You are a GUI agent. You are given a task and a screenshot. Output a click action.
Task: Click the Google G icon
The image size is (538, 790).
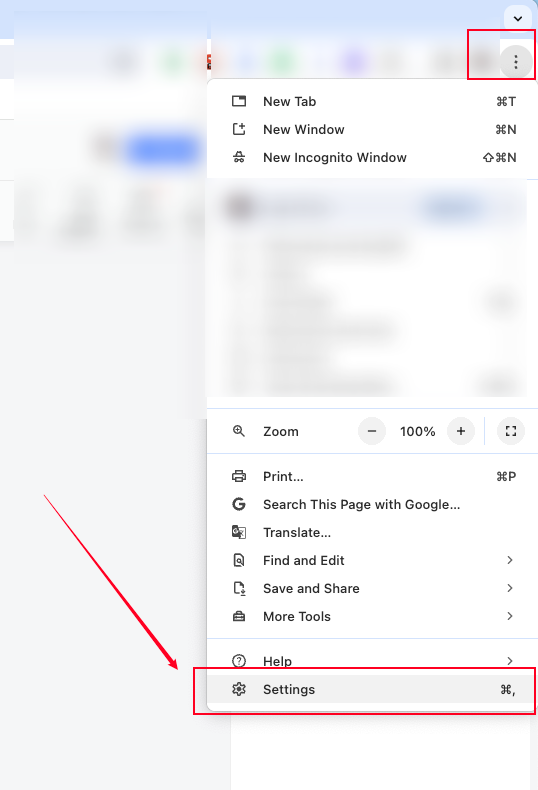pos(239,504)
